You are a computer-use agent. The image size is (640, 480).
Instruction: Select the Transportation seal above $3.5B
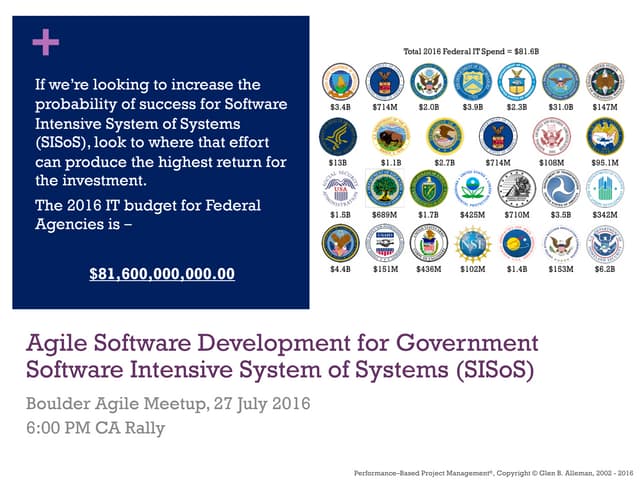(561, 189)
